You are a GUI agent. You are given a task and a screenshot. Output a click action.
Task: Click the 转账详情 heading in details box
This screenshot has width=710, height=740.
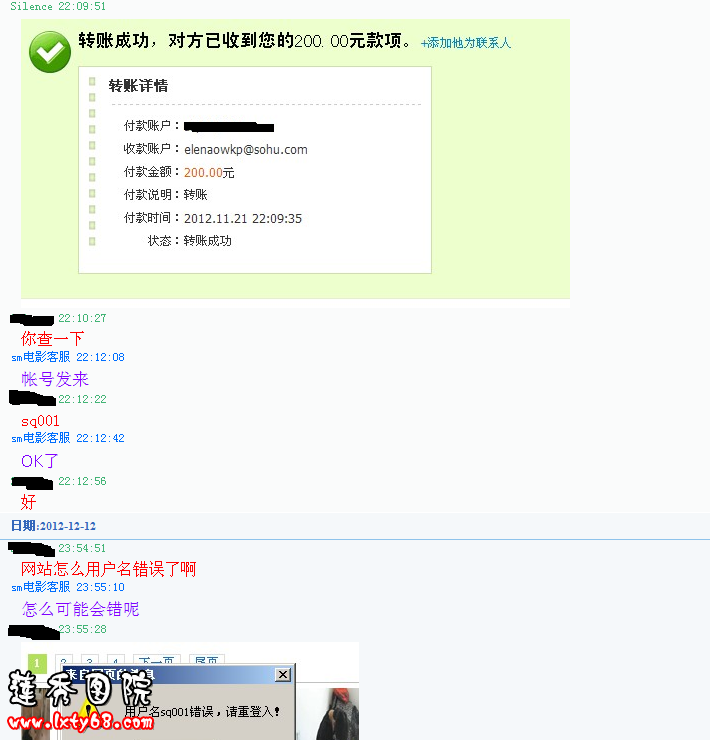point(138,86)
